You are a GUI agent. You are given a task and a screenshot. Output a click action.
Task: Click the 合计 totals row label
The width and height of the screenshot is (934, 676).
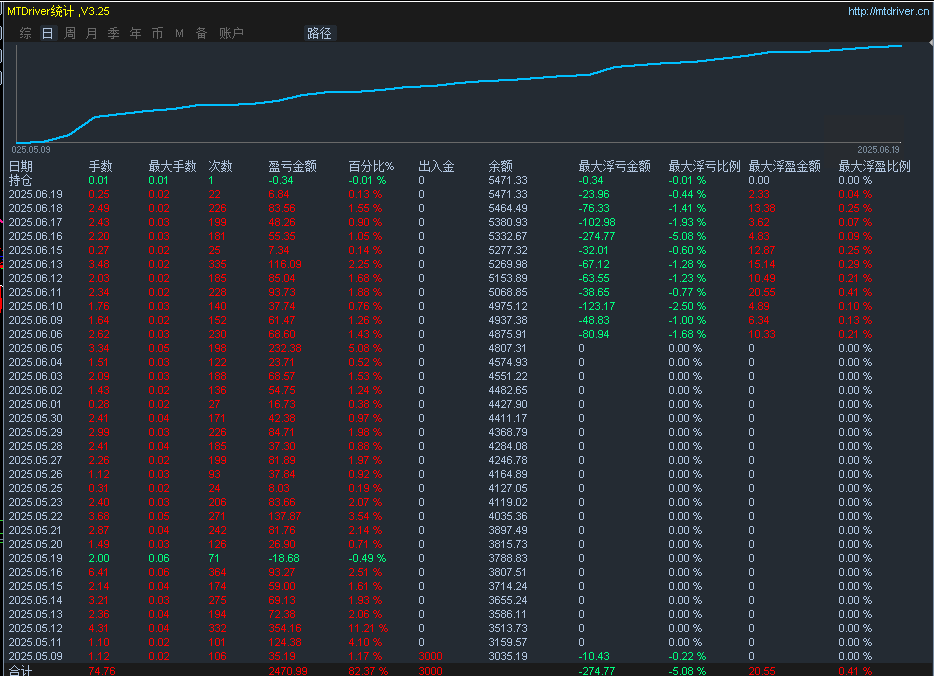point(21,670)
